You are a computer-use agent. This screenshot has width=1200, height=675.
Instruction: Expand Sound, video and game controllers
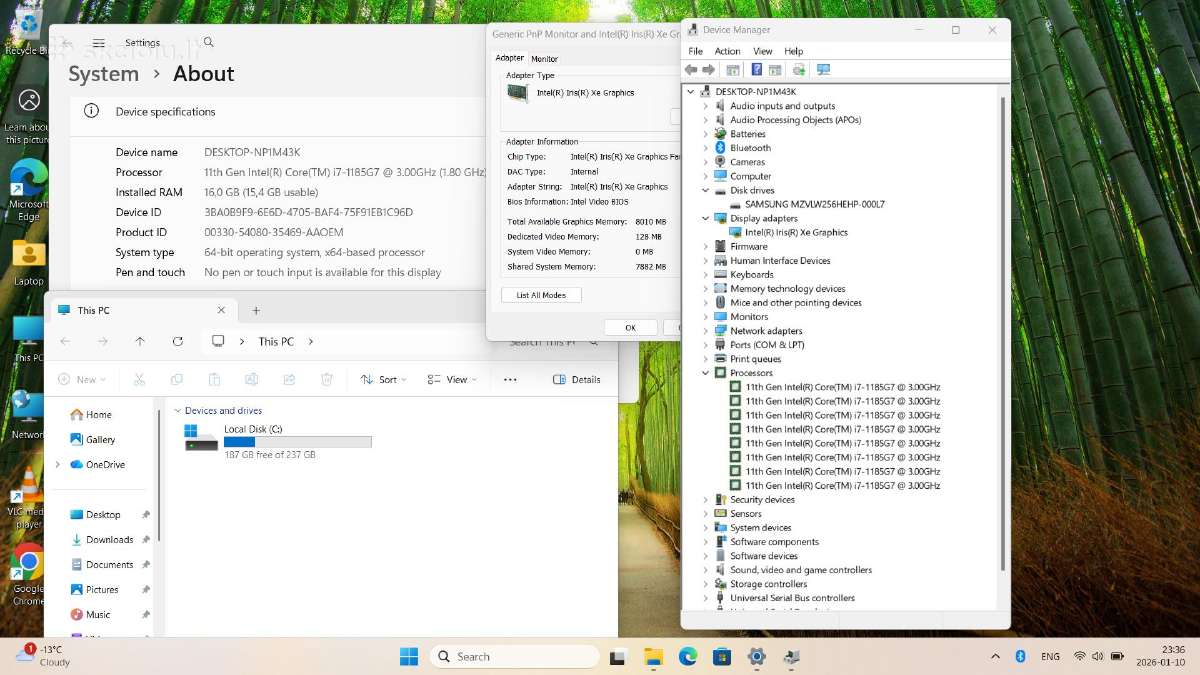click(705, 570)
